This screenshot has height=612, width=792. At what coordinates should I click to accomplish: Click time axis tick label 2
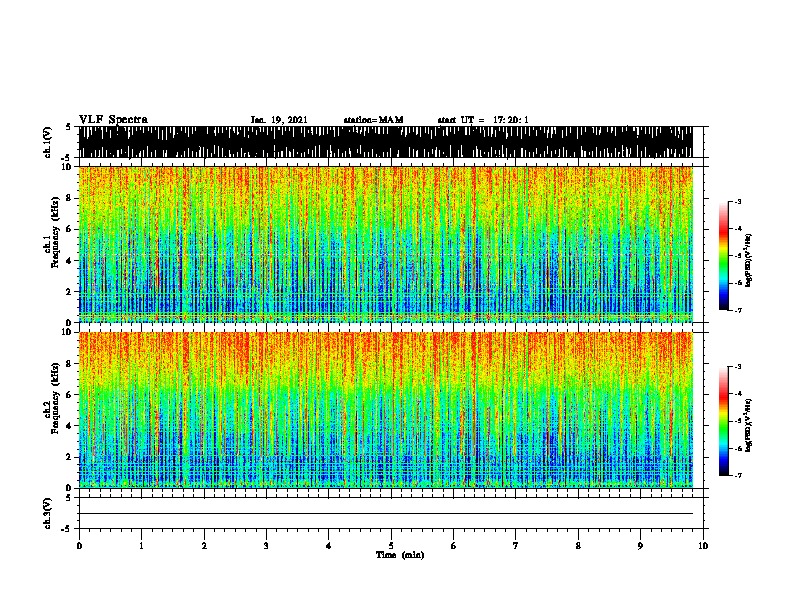tap(204, 546)
